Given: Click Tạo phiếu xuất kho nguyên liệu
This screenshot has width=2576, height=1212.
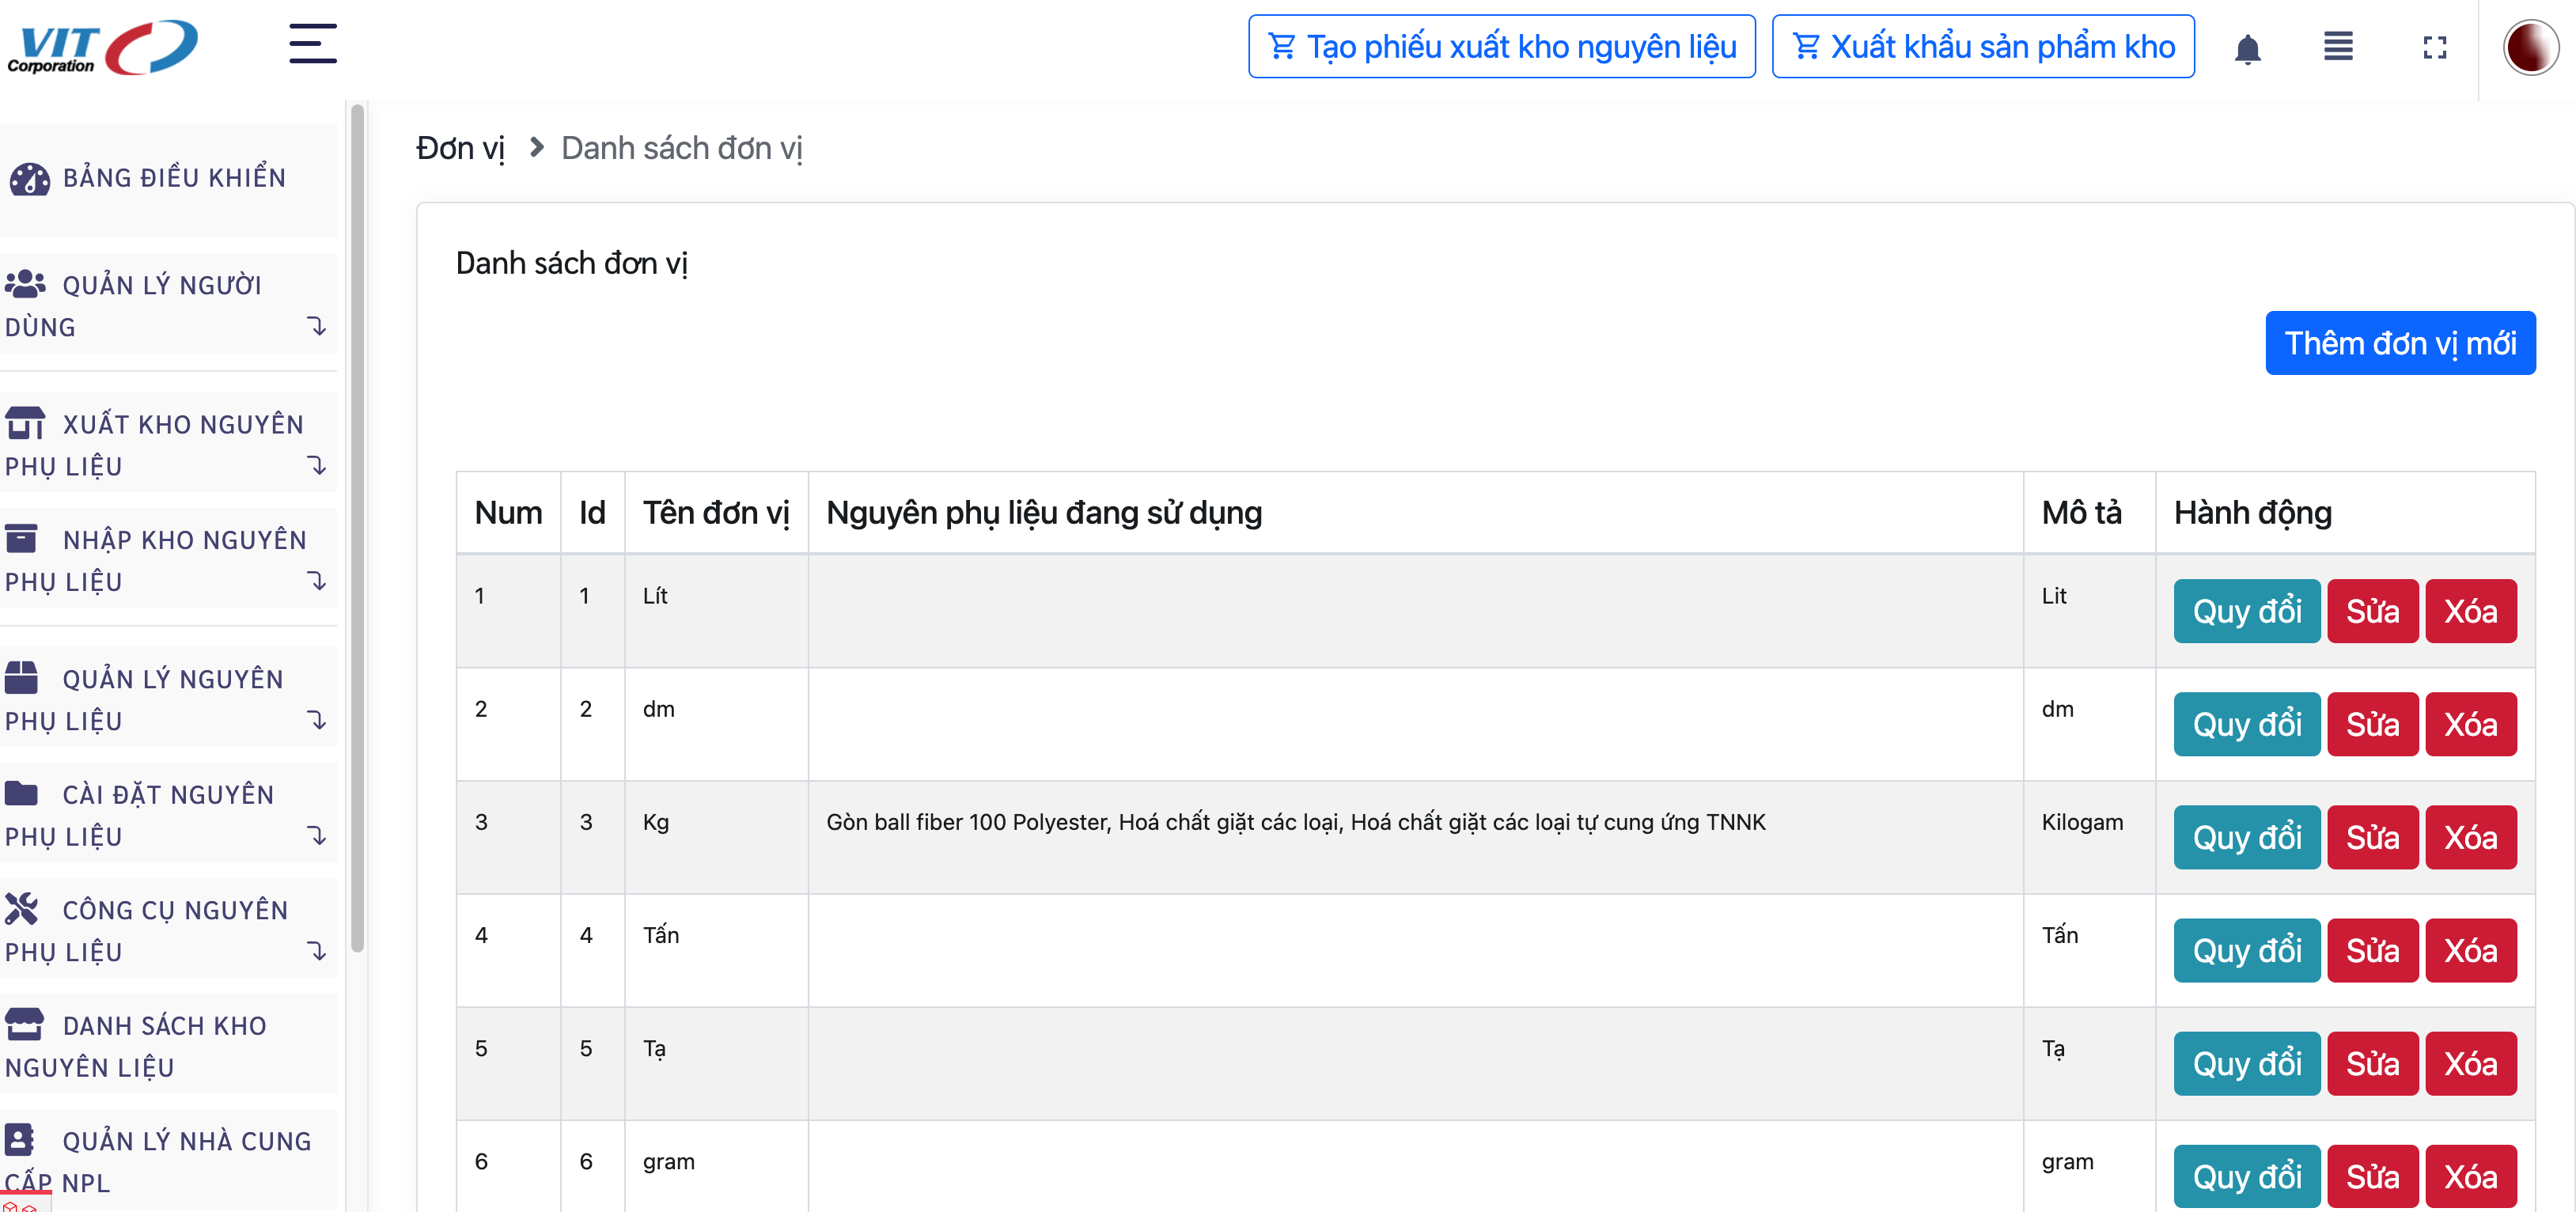Looking at the screenshot, I should 1501,46.
